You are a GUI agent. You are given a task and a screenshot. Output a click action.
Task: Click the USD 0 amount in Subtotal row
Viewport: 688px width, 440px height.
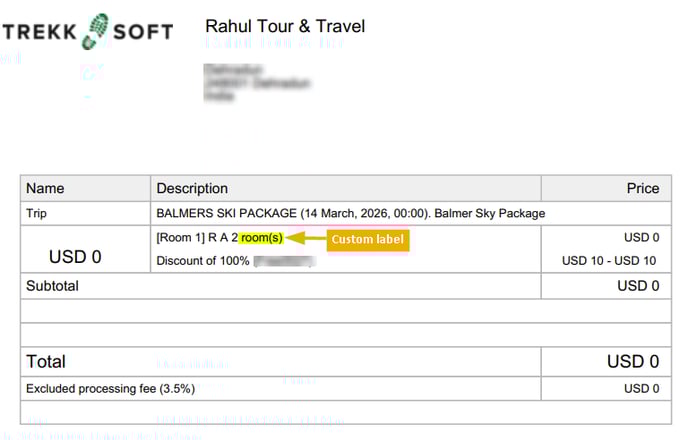638,286
